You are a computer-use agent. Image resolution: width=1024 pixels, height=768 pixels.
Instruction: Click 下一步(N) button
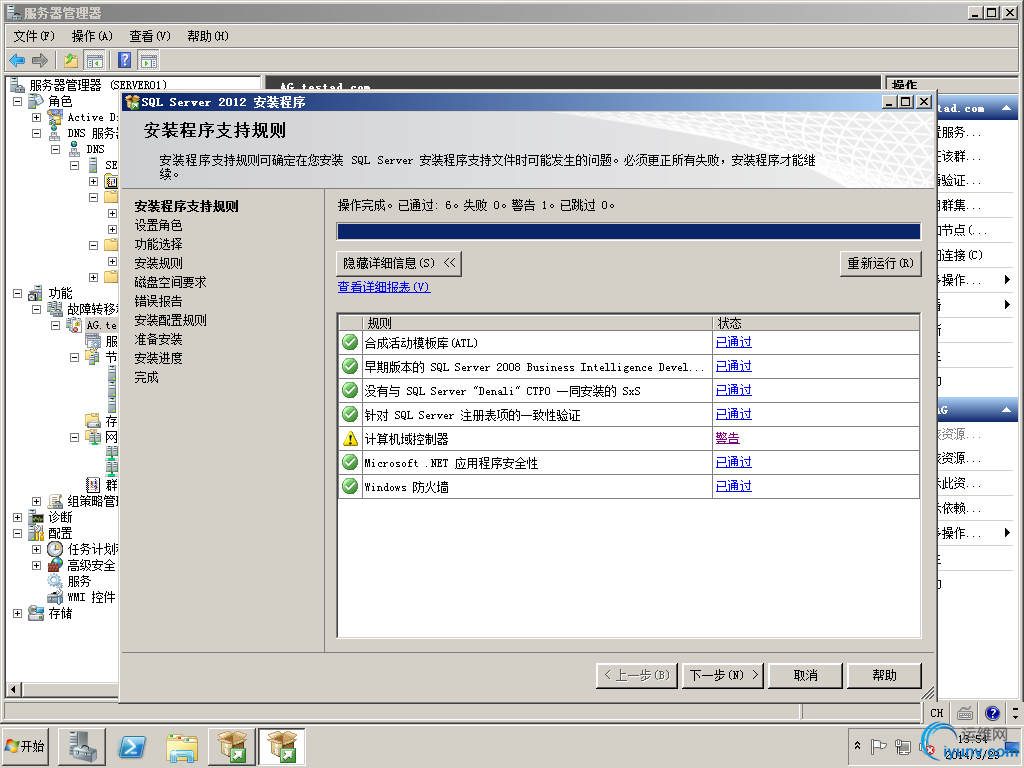pos(723,675)
